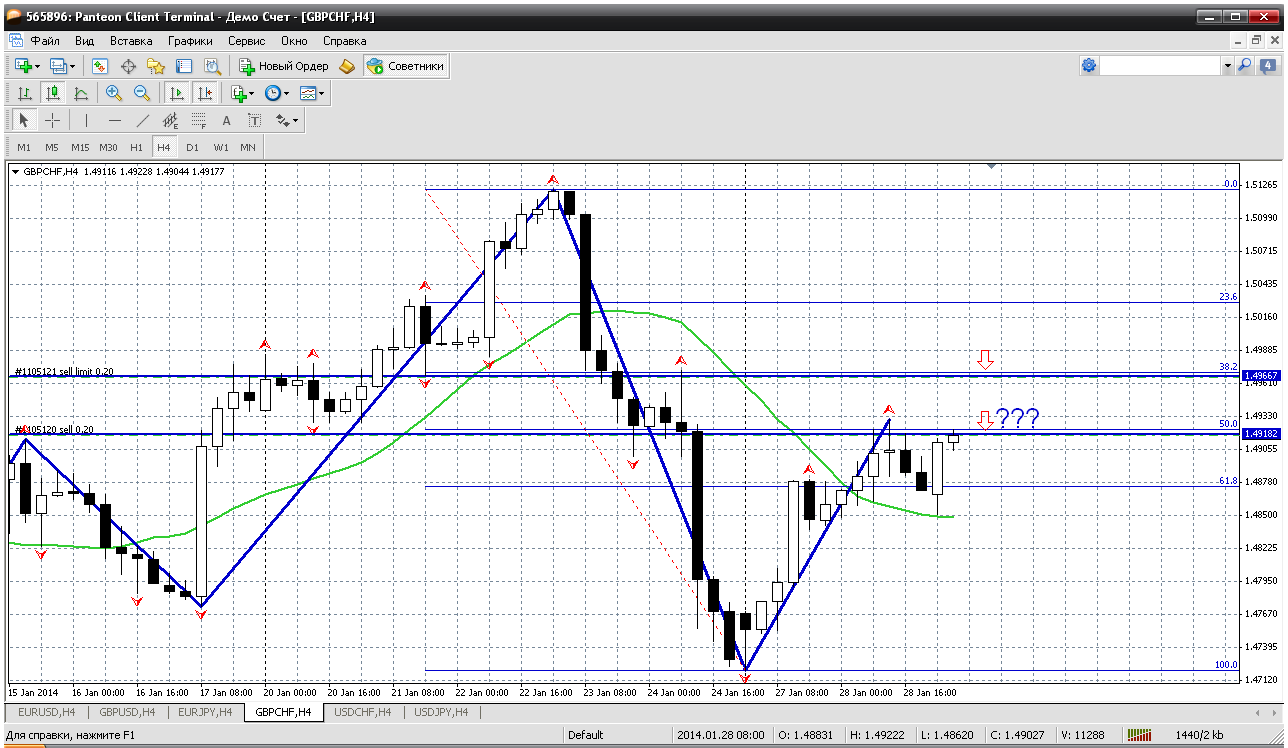1288x748 pixels.
Task: Click the Default profile status bar entry
Action: click(x=585, y=735)
